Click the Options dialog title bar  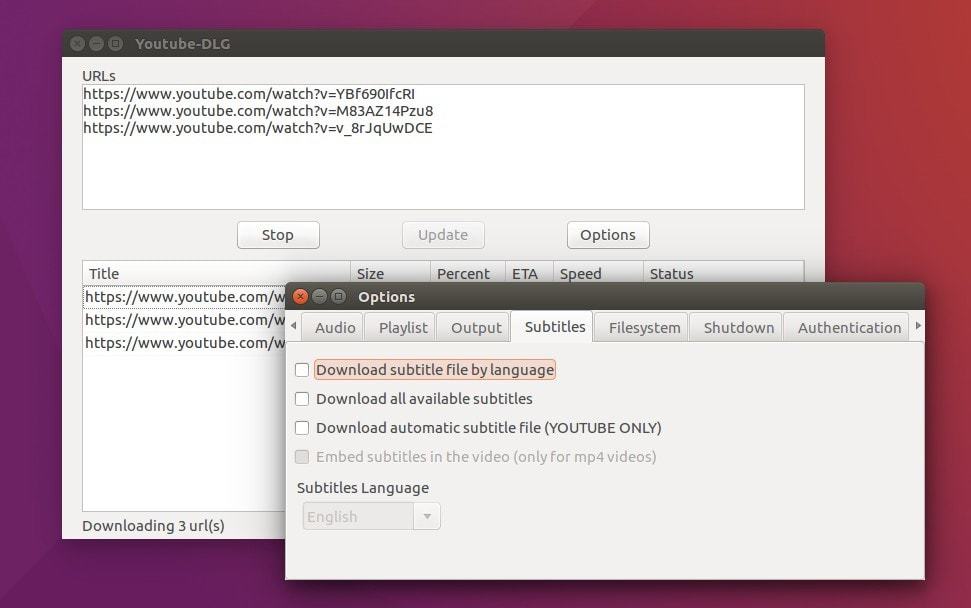point(604,297)
